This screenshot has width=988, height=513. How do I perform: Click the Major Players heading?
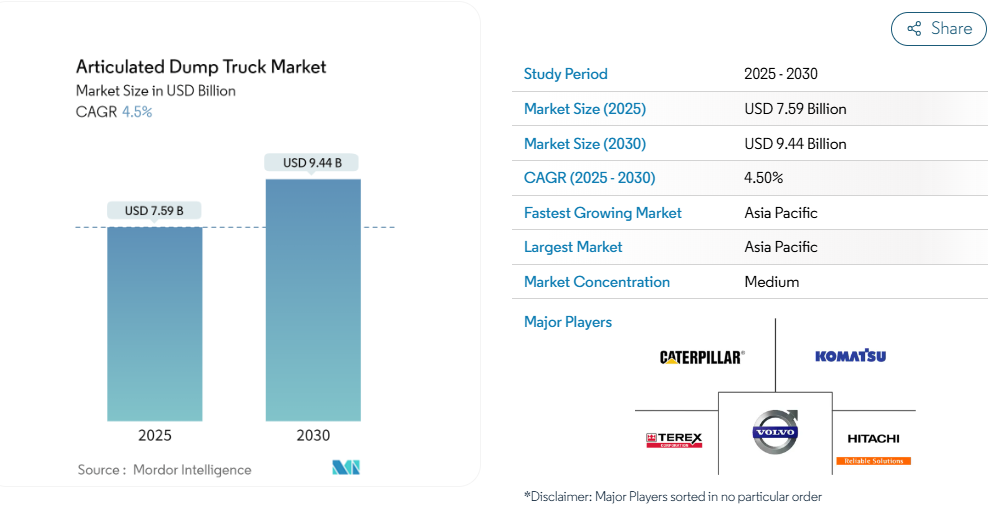[567, 322]
